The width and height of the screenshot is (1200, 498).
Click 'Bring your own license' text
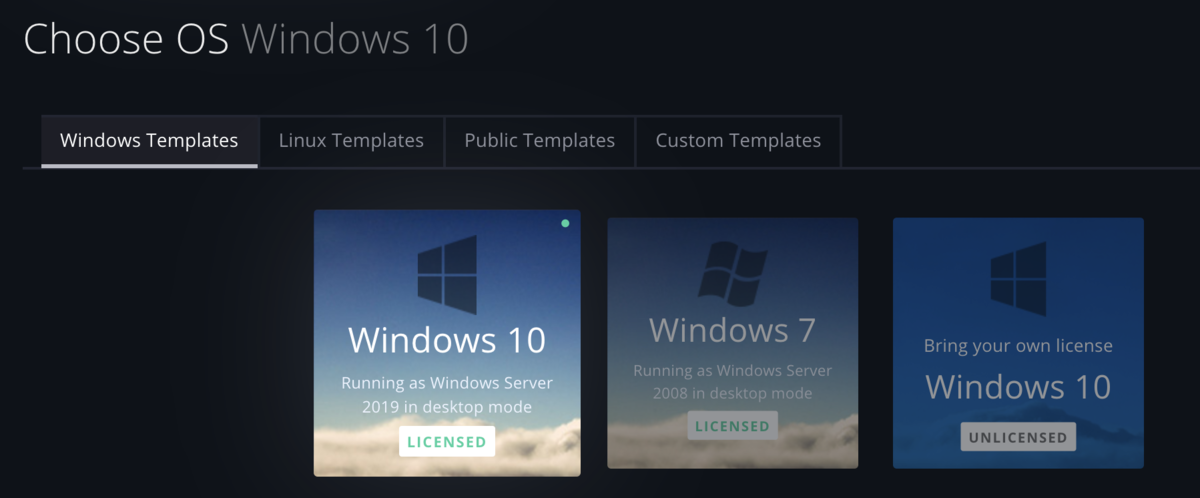click(1018, 346)
